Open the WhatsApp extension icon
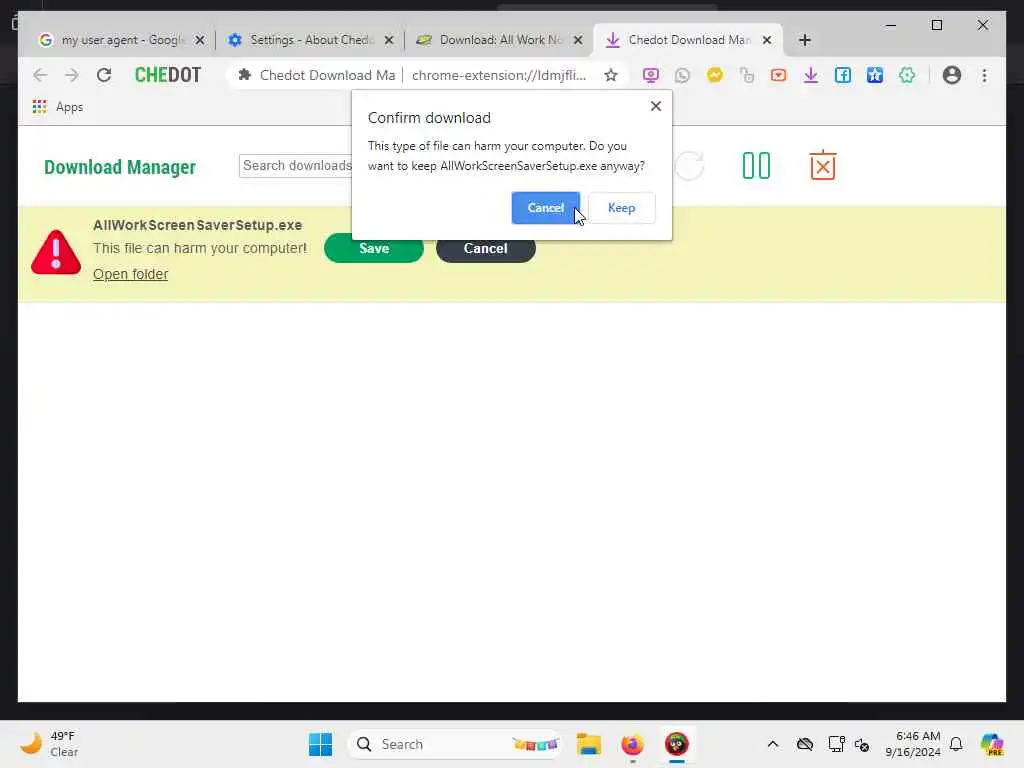The image size is (1024, 768). 682,75
